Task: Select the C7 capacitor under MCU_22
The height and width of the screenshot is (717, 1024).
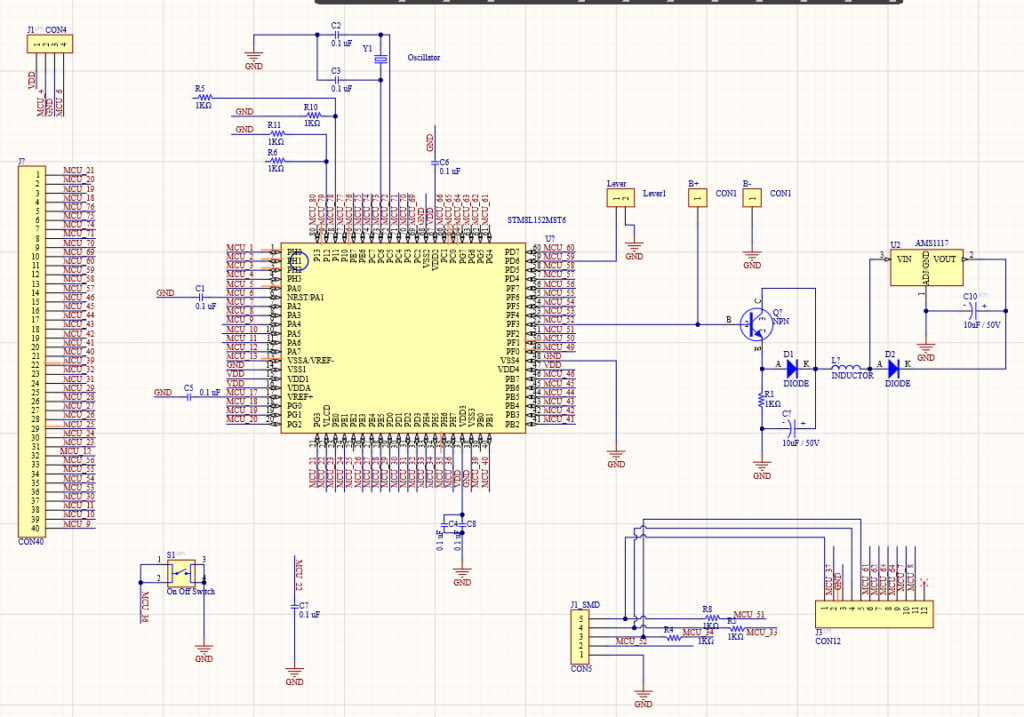Action: [x=295, y=607]
